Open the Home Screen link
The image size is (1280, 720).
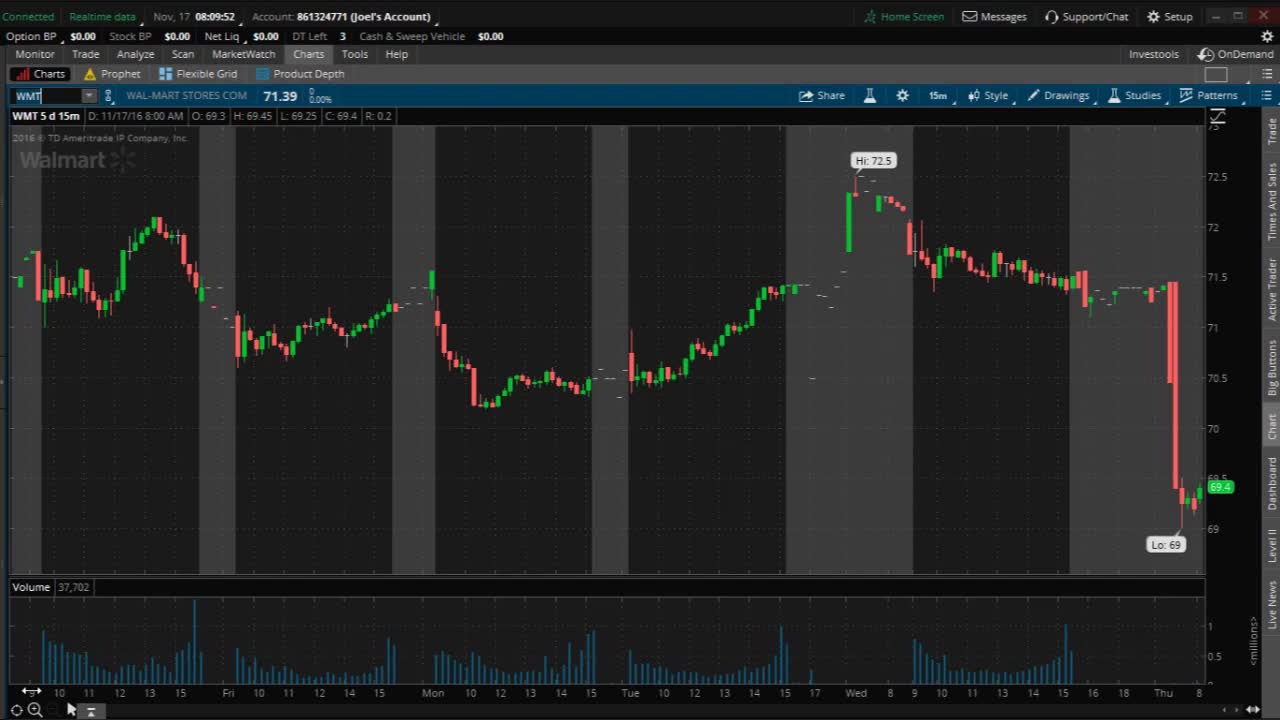pyautogui.click(x=904, y=16)
